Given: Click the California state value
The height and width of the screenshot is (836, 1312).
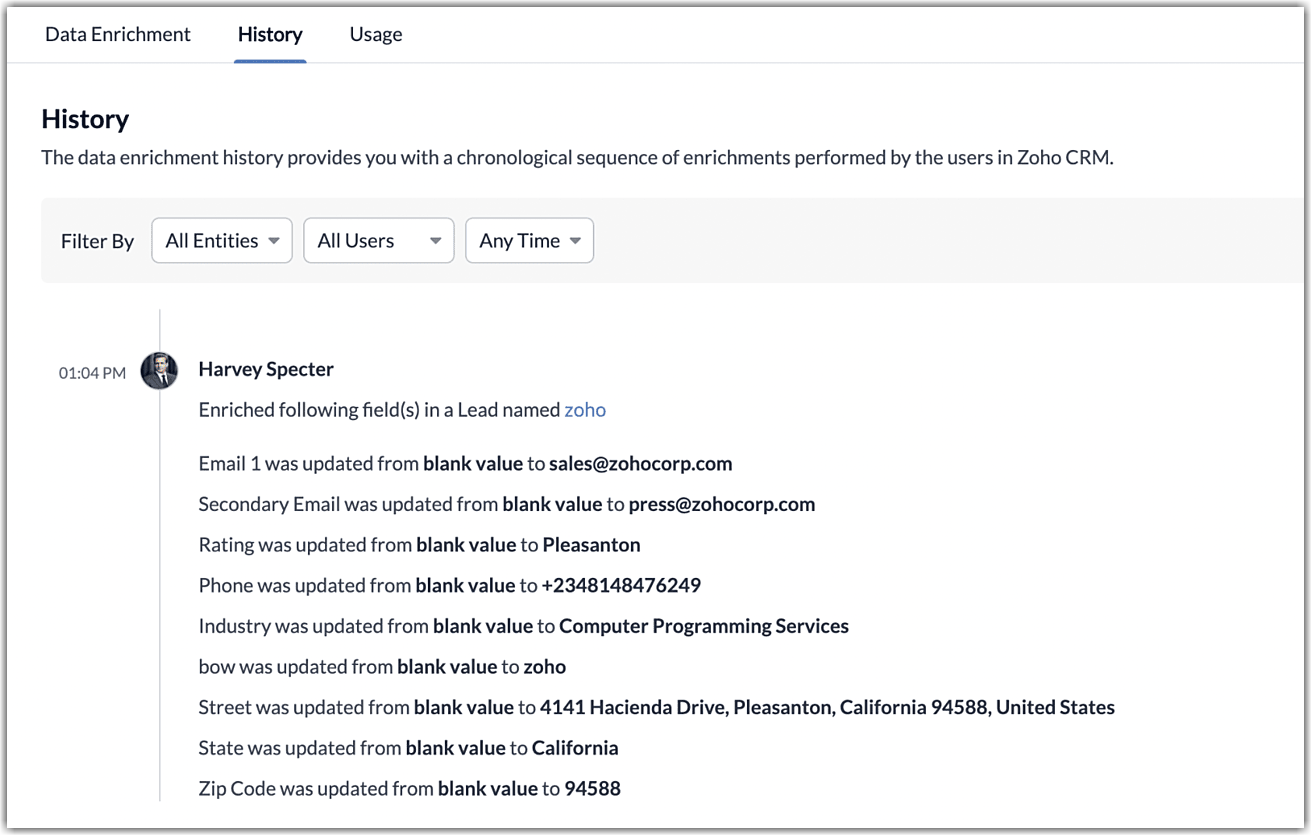Looking at the screenshot, I should point(575,748).
